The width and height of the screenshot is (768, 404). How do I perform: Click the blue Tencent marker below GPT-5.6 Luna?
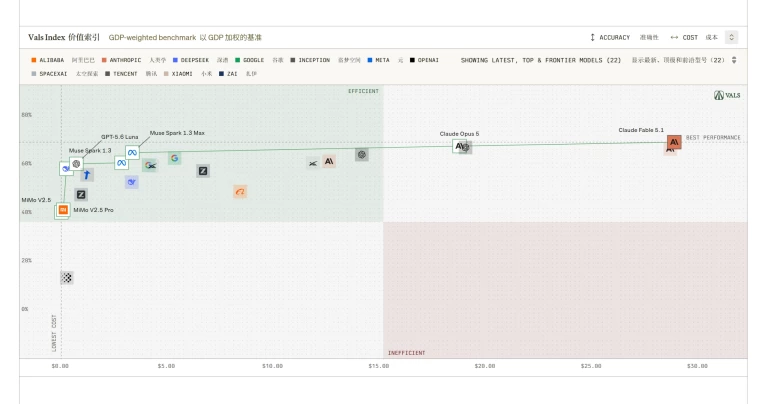tap(87, 175)
